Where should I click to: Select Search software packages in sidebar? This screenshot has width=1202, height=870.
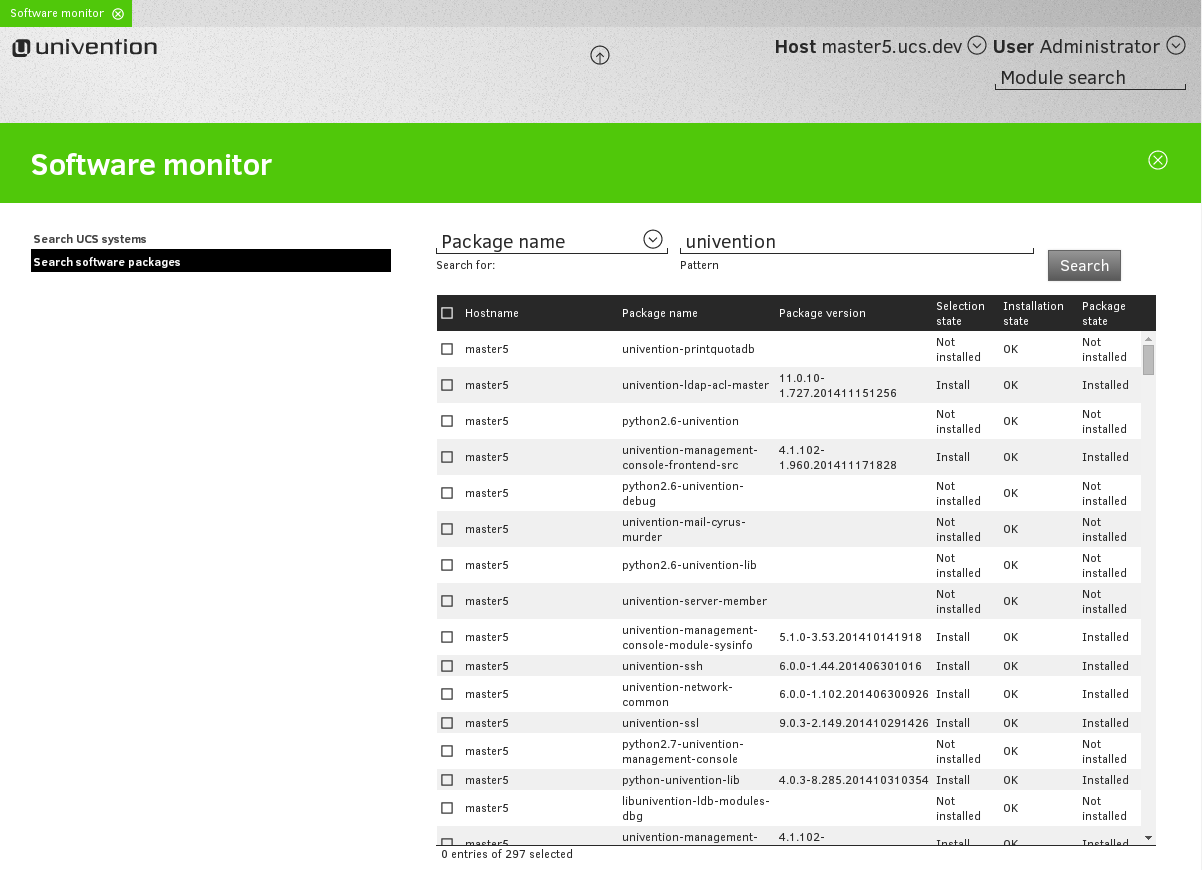pyautogui.click(x=107, y=262)
